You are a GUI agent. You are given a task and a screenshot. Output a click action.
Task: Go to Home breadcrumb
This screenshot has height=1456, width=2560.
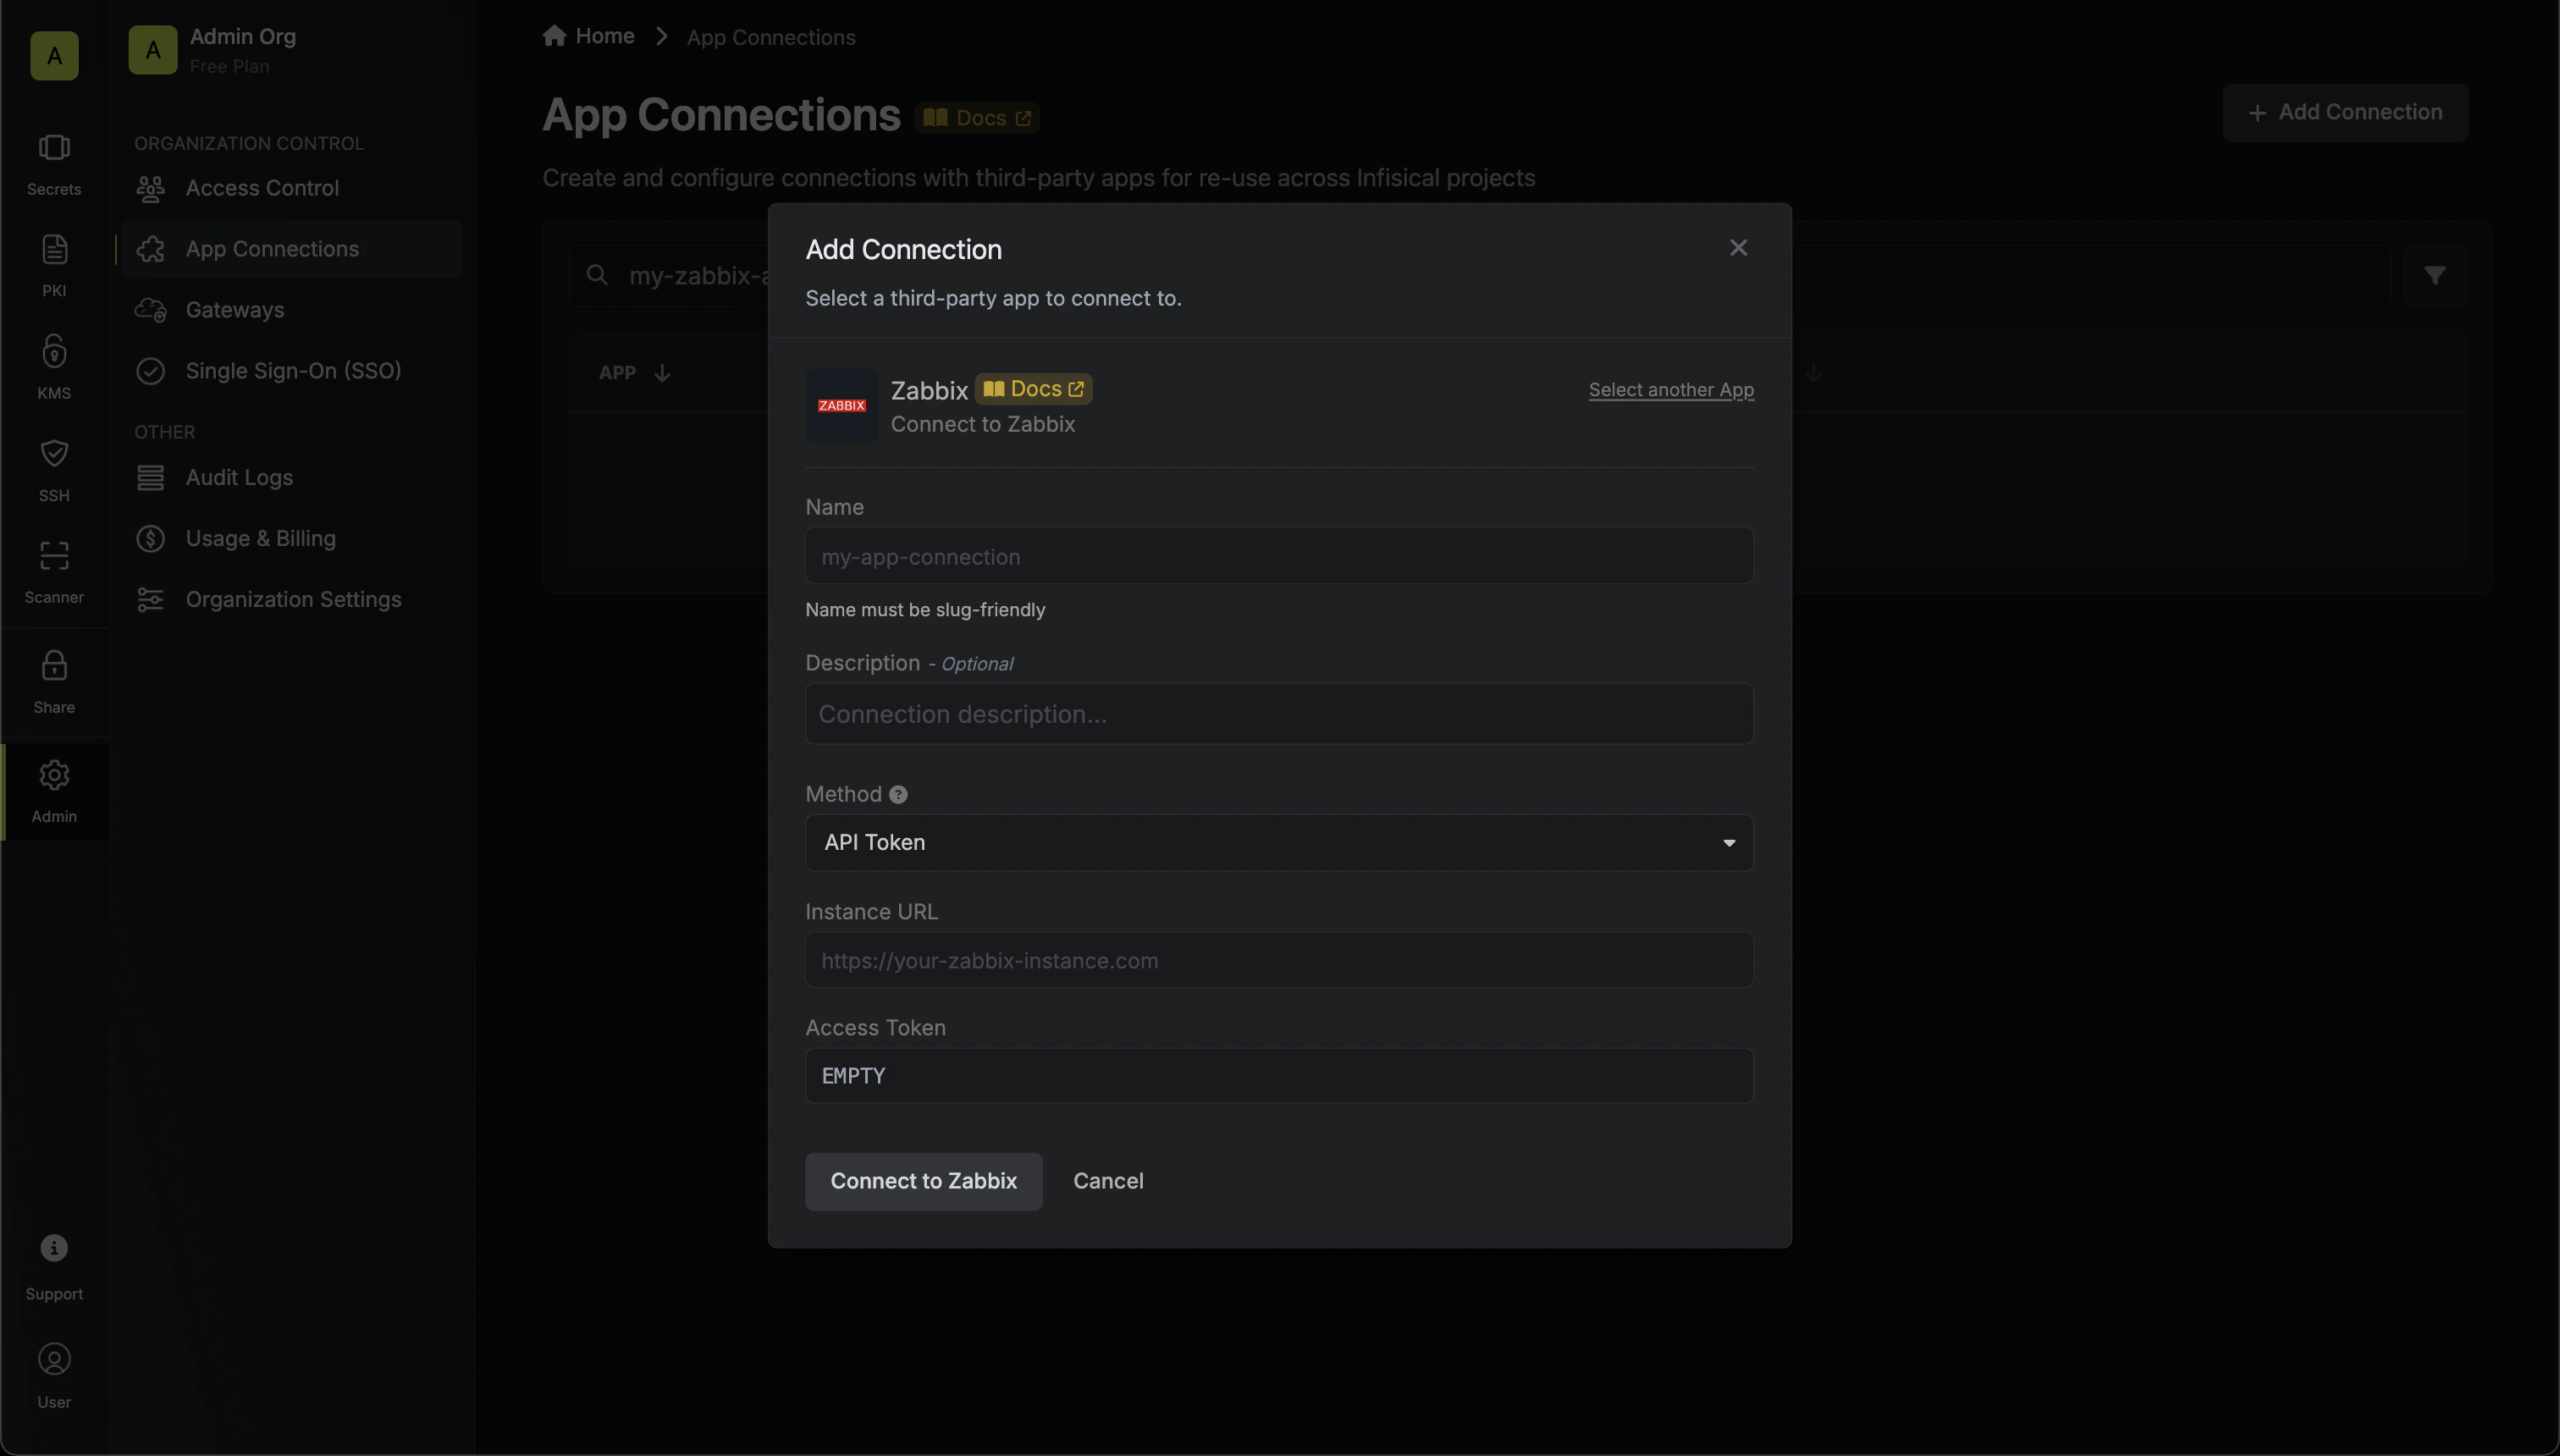(588, 36)
